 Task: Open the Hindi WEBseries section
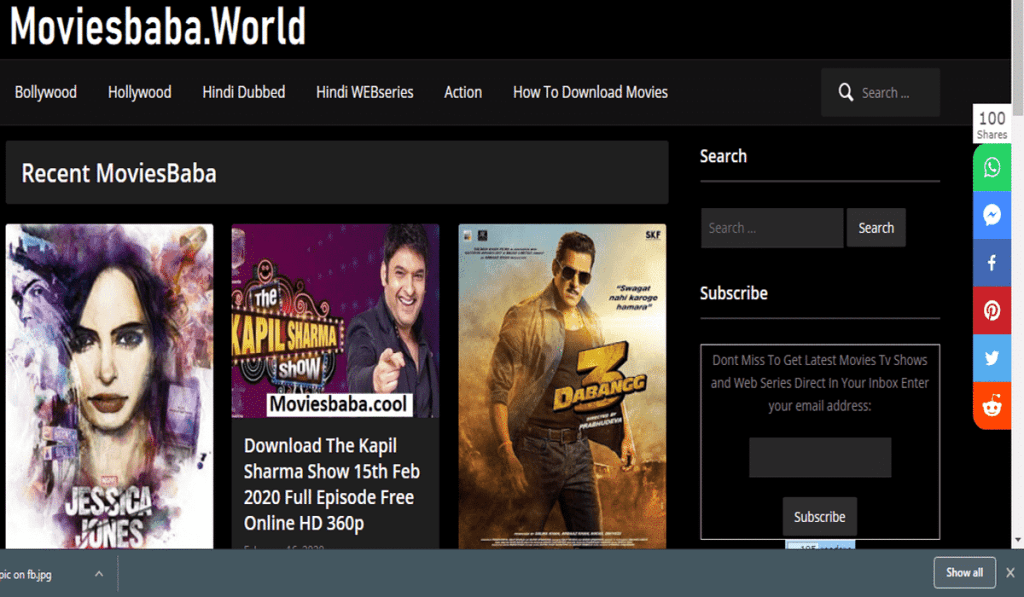click(x=364, y=92)
